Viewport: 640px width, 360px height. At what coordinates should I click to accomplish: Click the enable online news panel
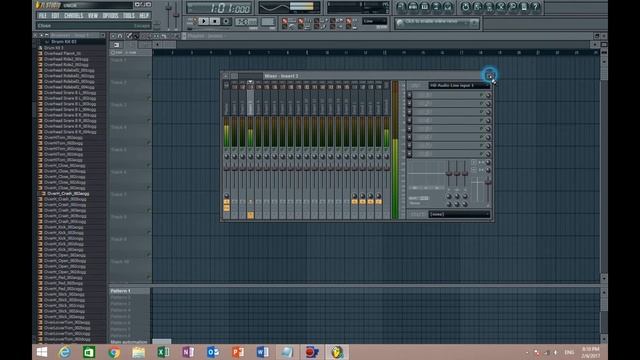tap(437, 23)
